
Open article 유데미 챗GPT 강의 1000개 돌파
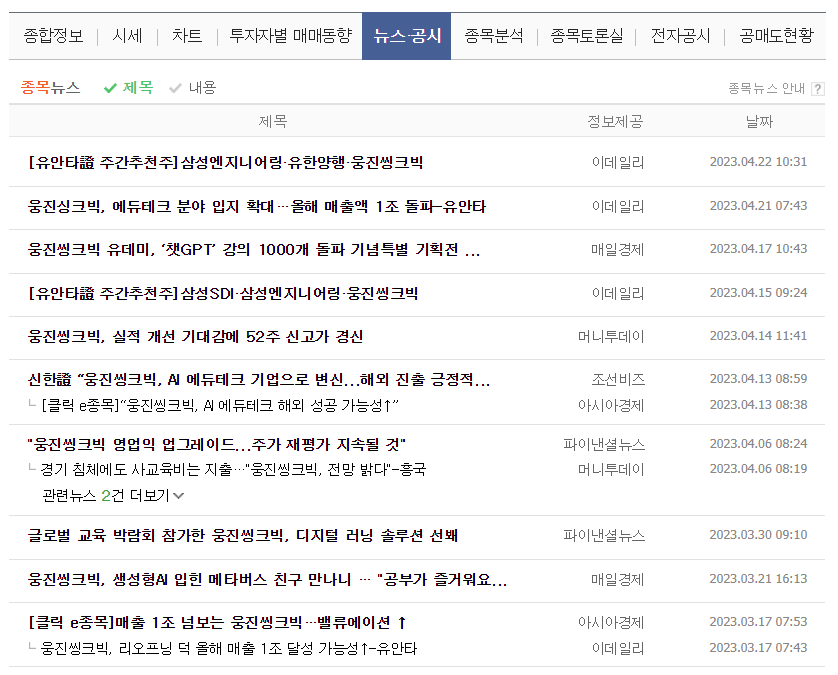tap(254, 250)
